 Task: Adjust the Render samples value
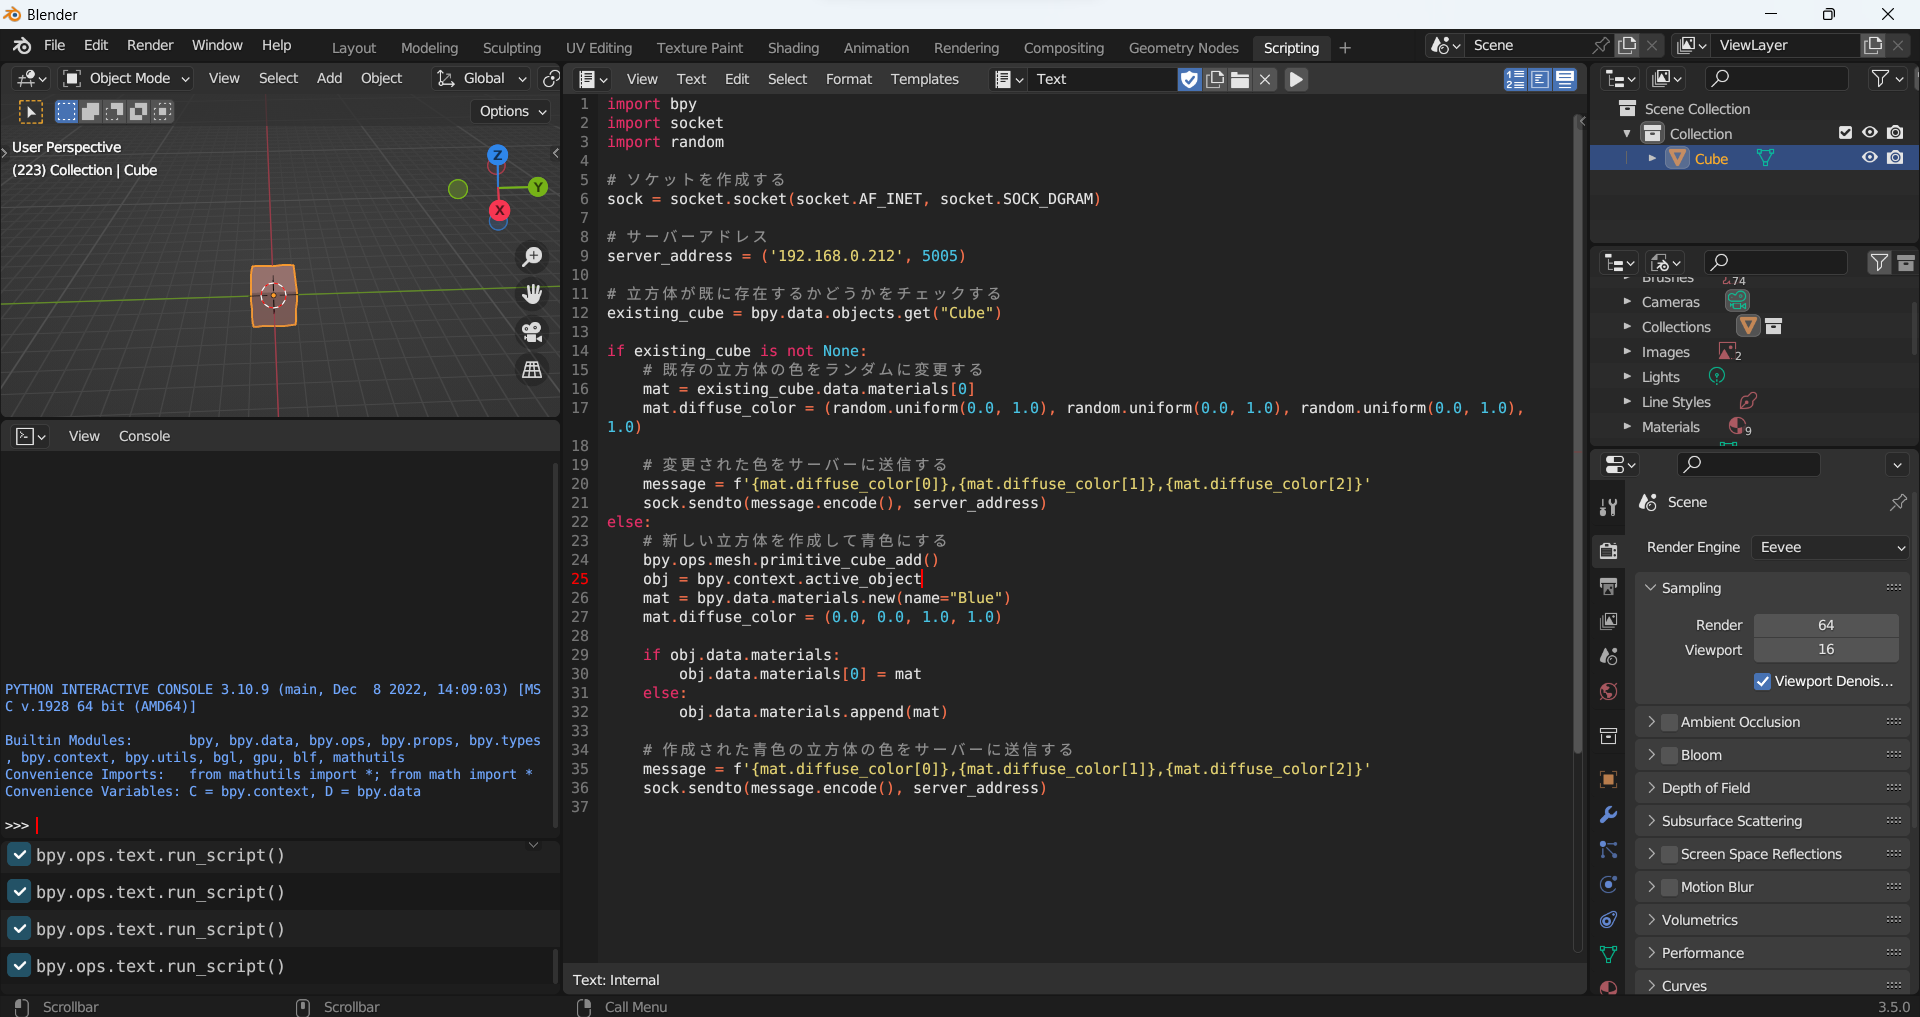coord(1825,624)
